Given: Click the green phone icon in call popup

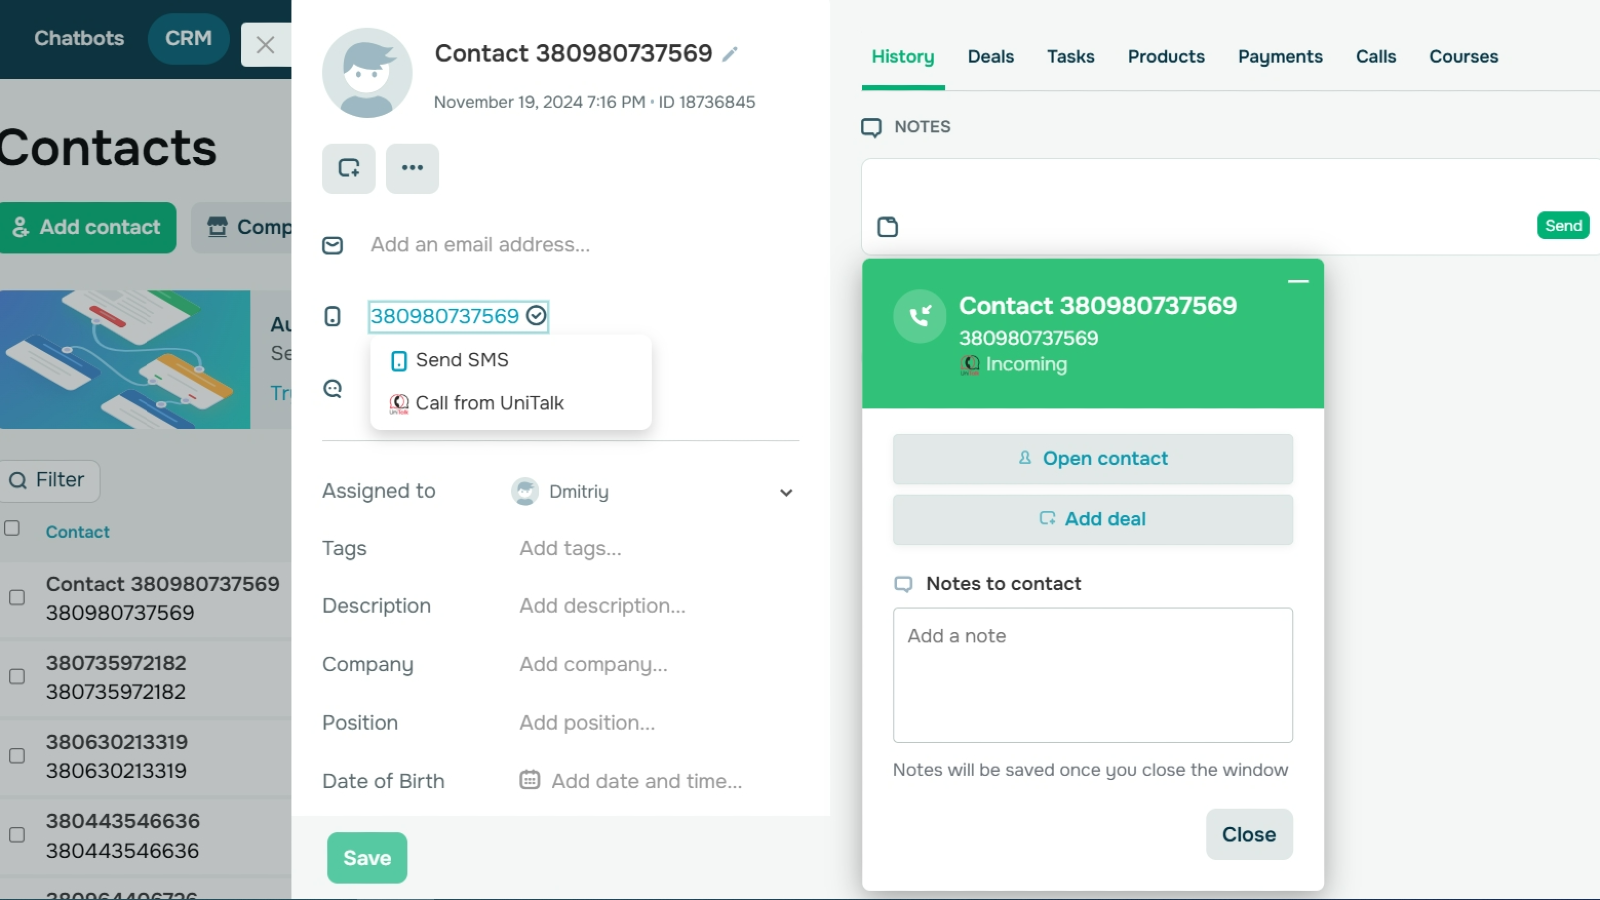Looking at the screenshot, I should point(919,317).
